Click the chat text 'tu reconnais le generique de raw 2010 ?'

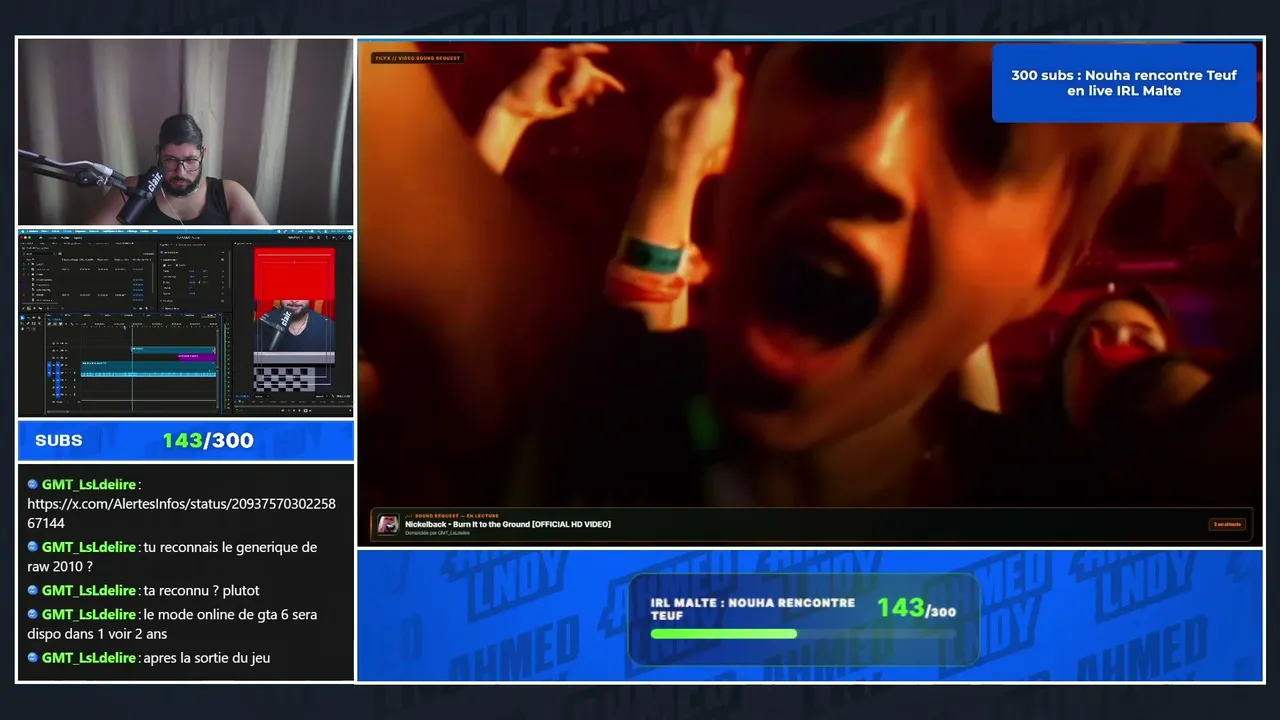click(x=172, y=556)
